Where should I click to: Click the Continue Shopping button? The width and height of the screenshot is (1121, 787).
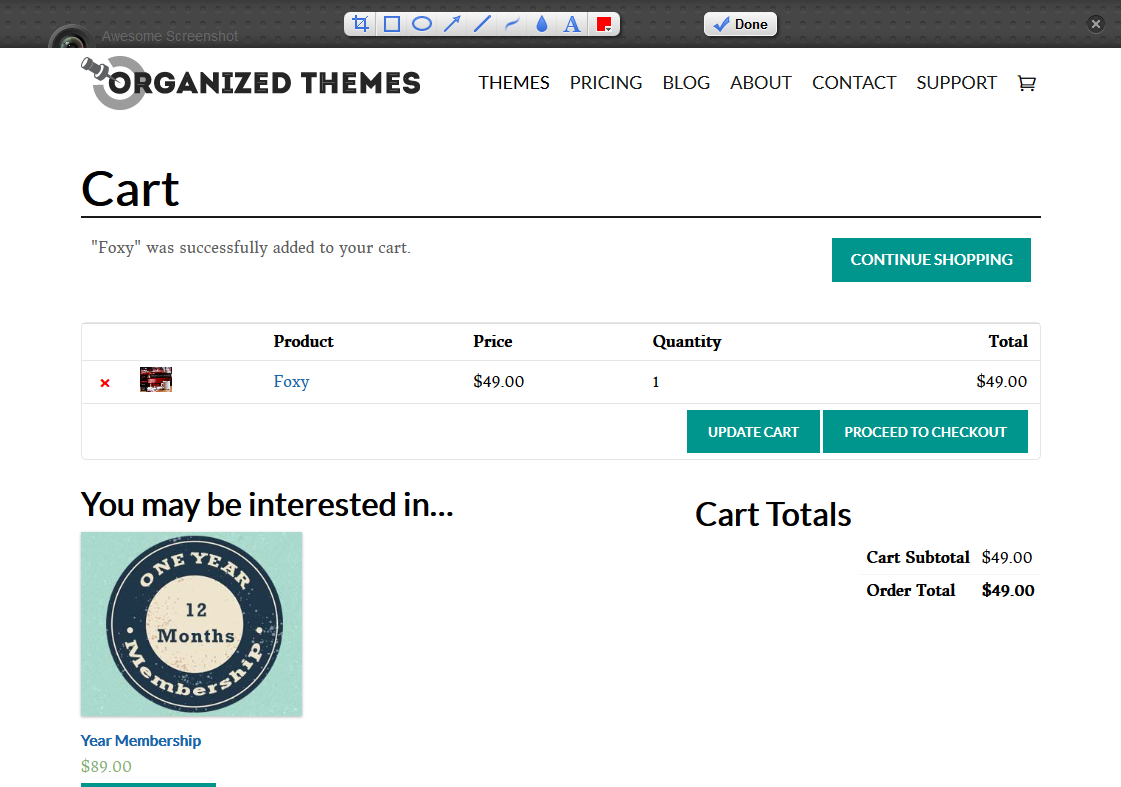click(x=931, y=260)
